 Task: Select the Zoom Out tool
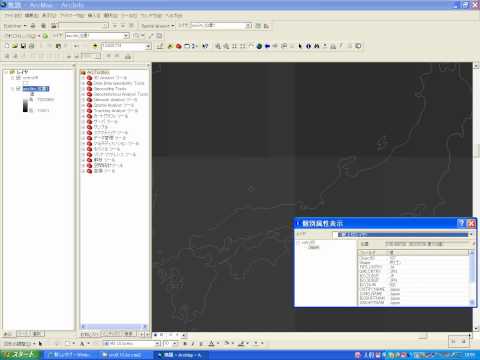[226, 46]
